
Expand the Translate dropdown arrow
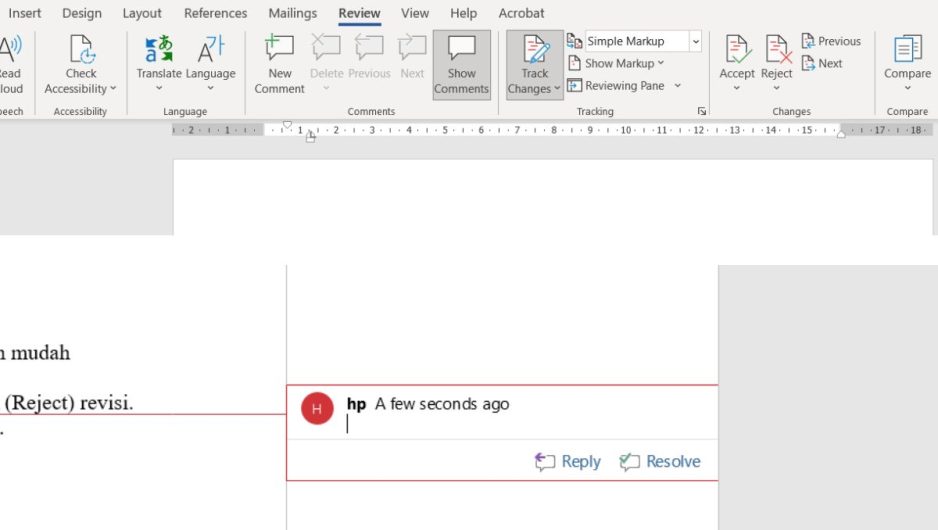[x=159, y=88]
